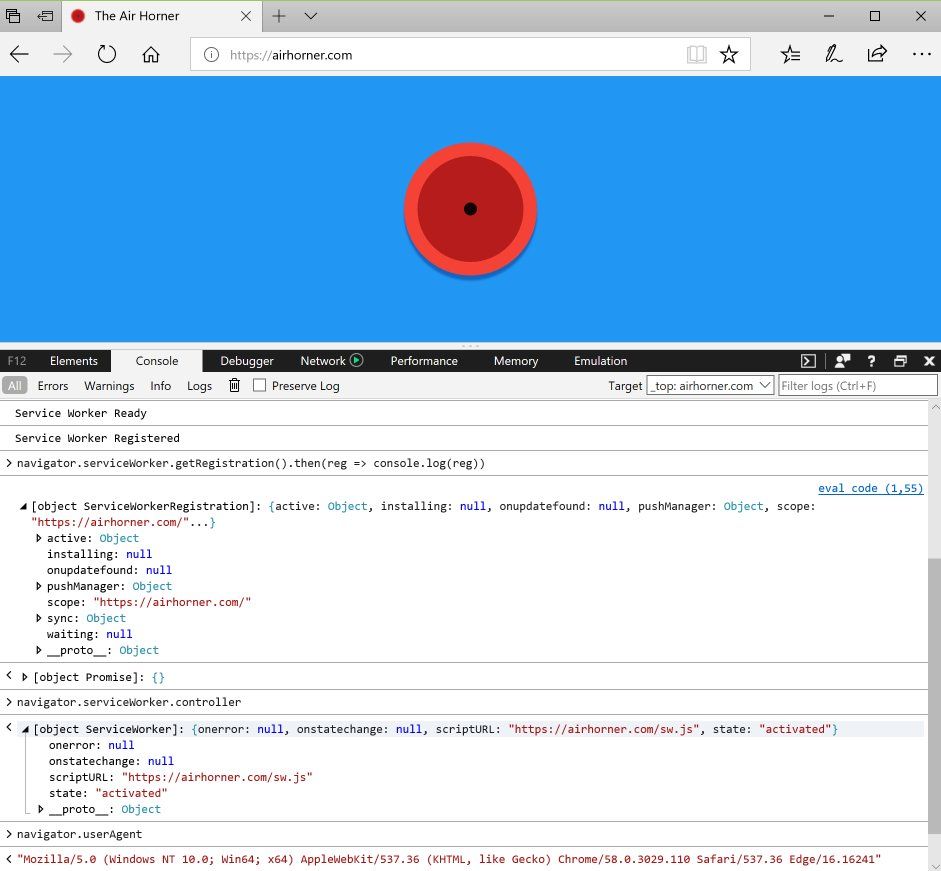
Task: Add page to favorites with star icon
Action: pyautogui.click(x=729, y=55)
